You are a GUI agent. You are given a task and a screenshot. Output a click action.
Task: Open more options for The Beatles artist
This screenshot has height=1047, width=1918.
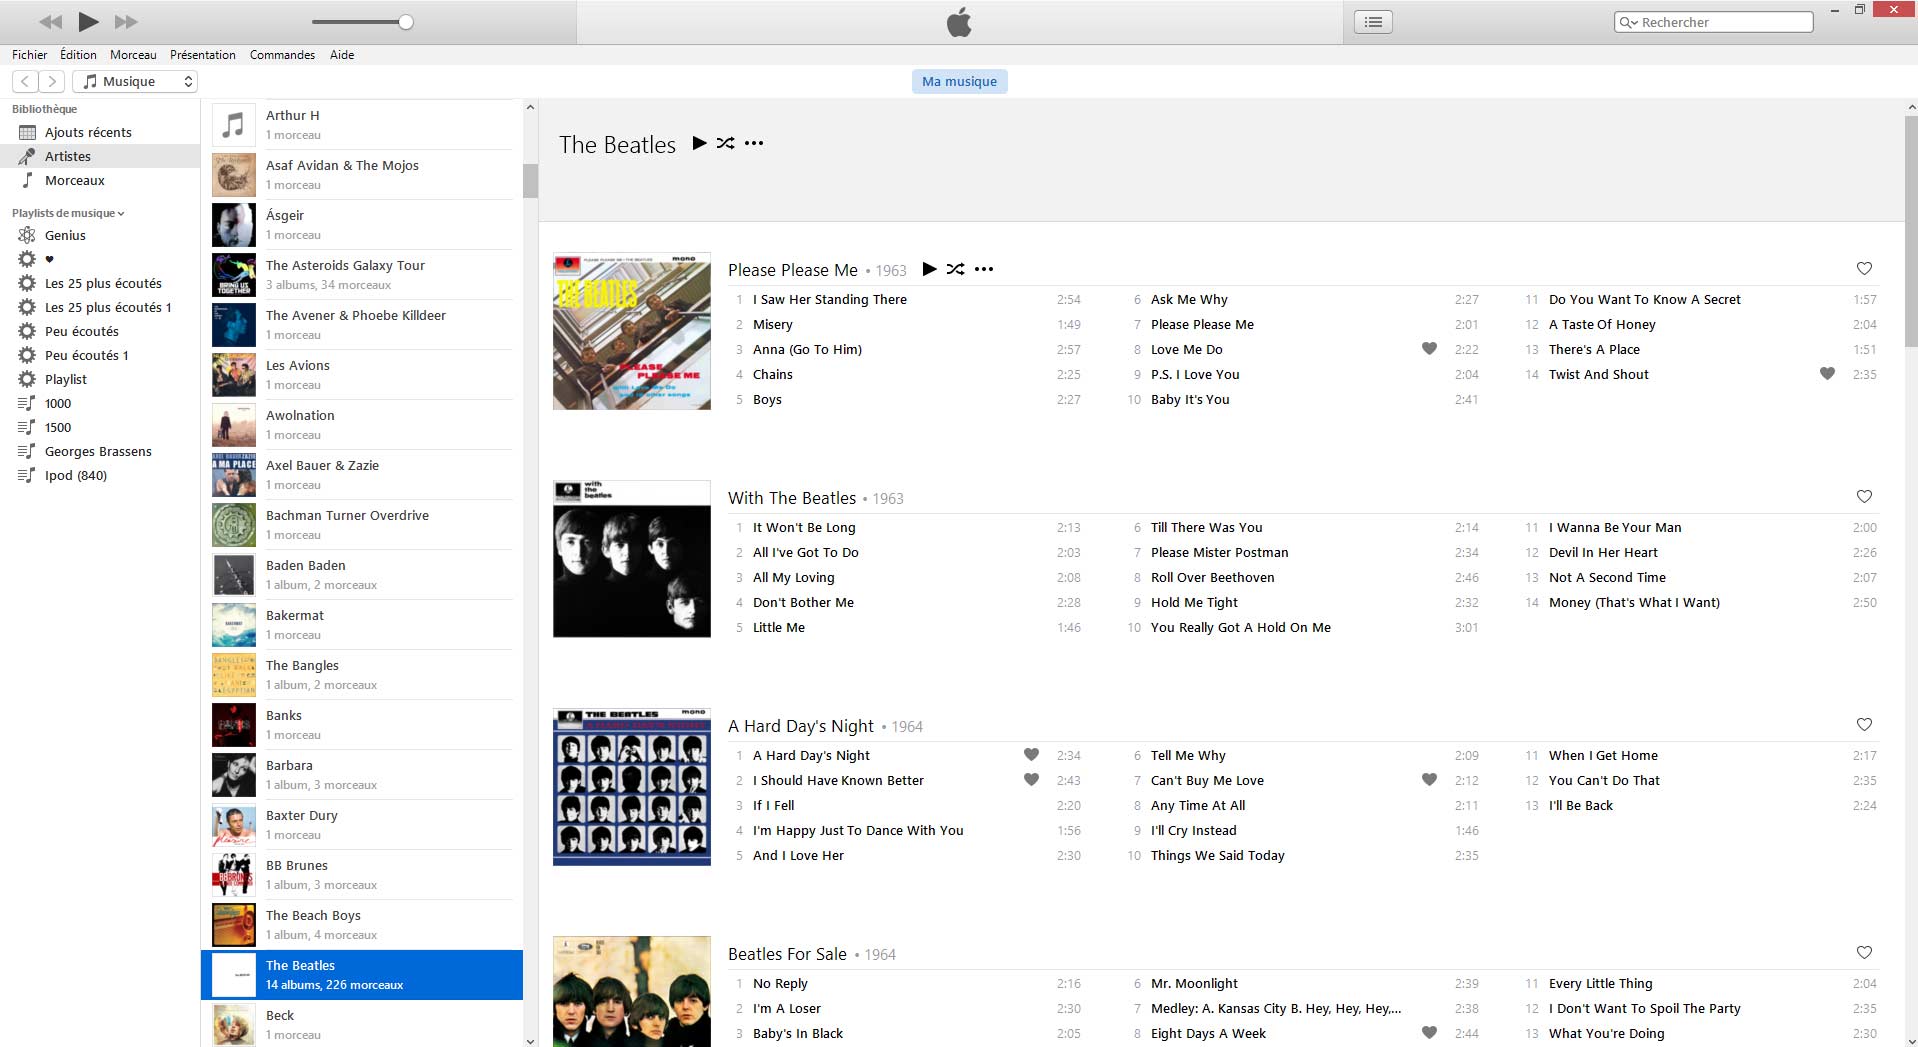754,143
